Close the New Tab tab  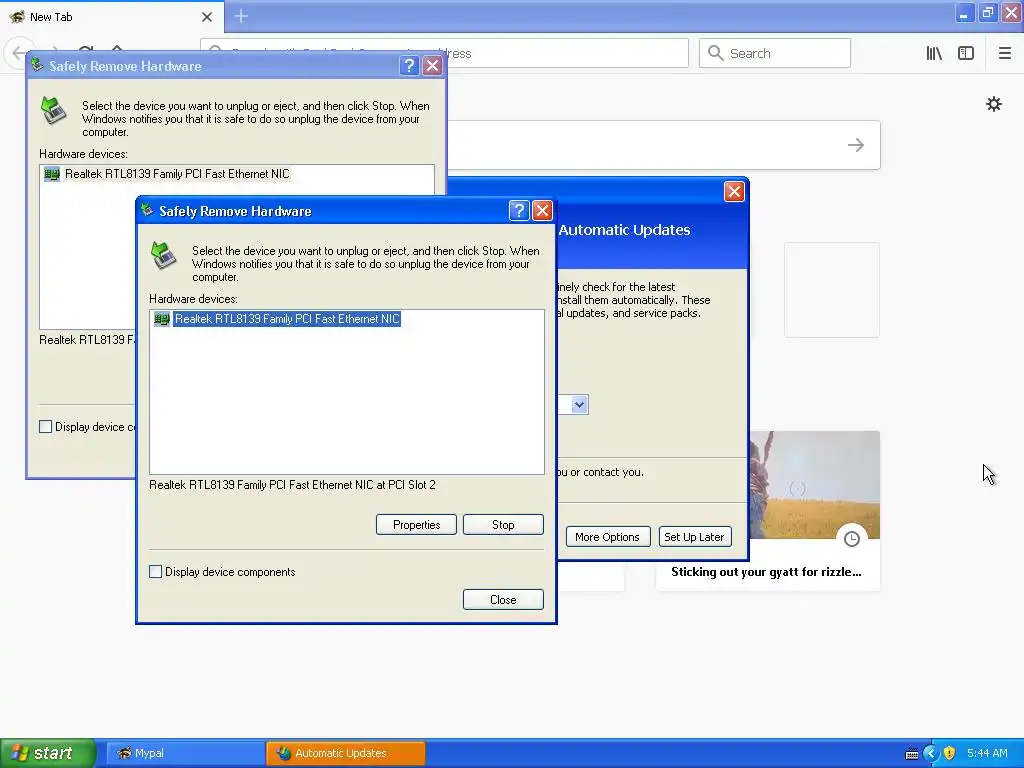[207, 17]
